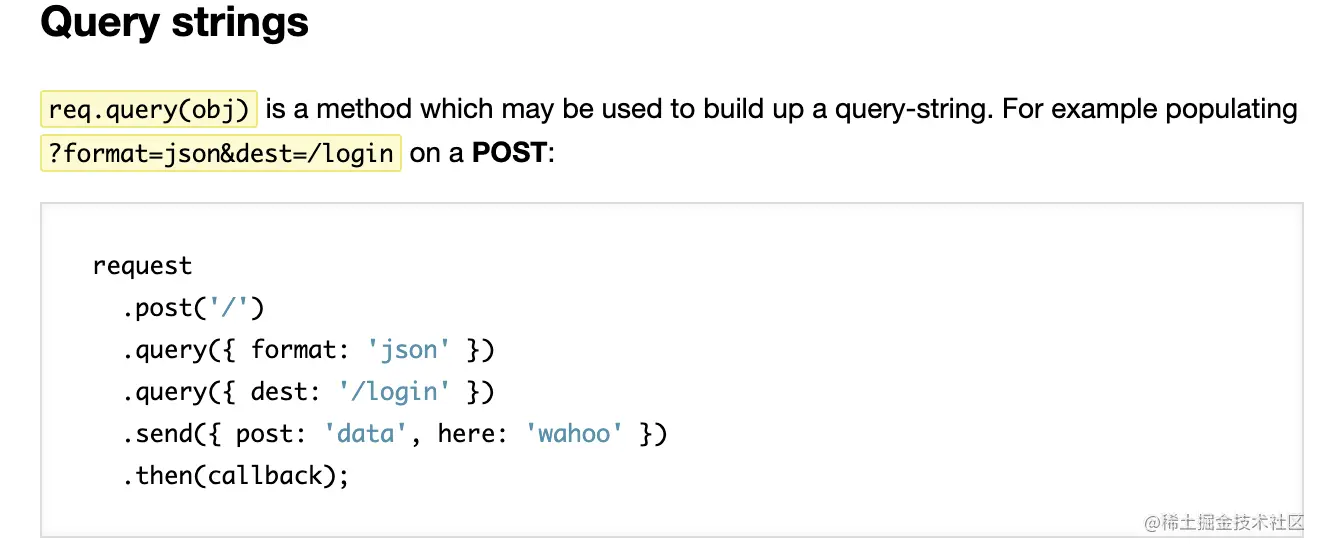Click the "here" key in send call
This screenshot has width=1322, height=550.
tap(468, 434)
